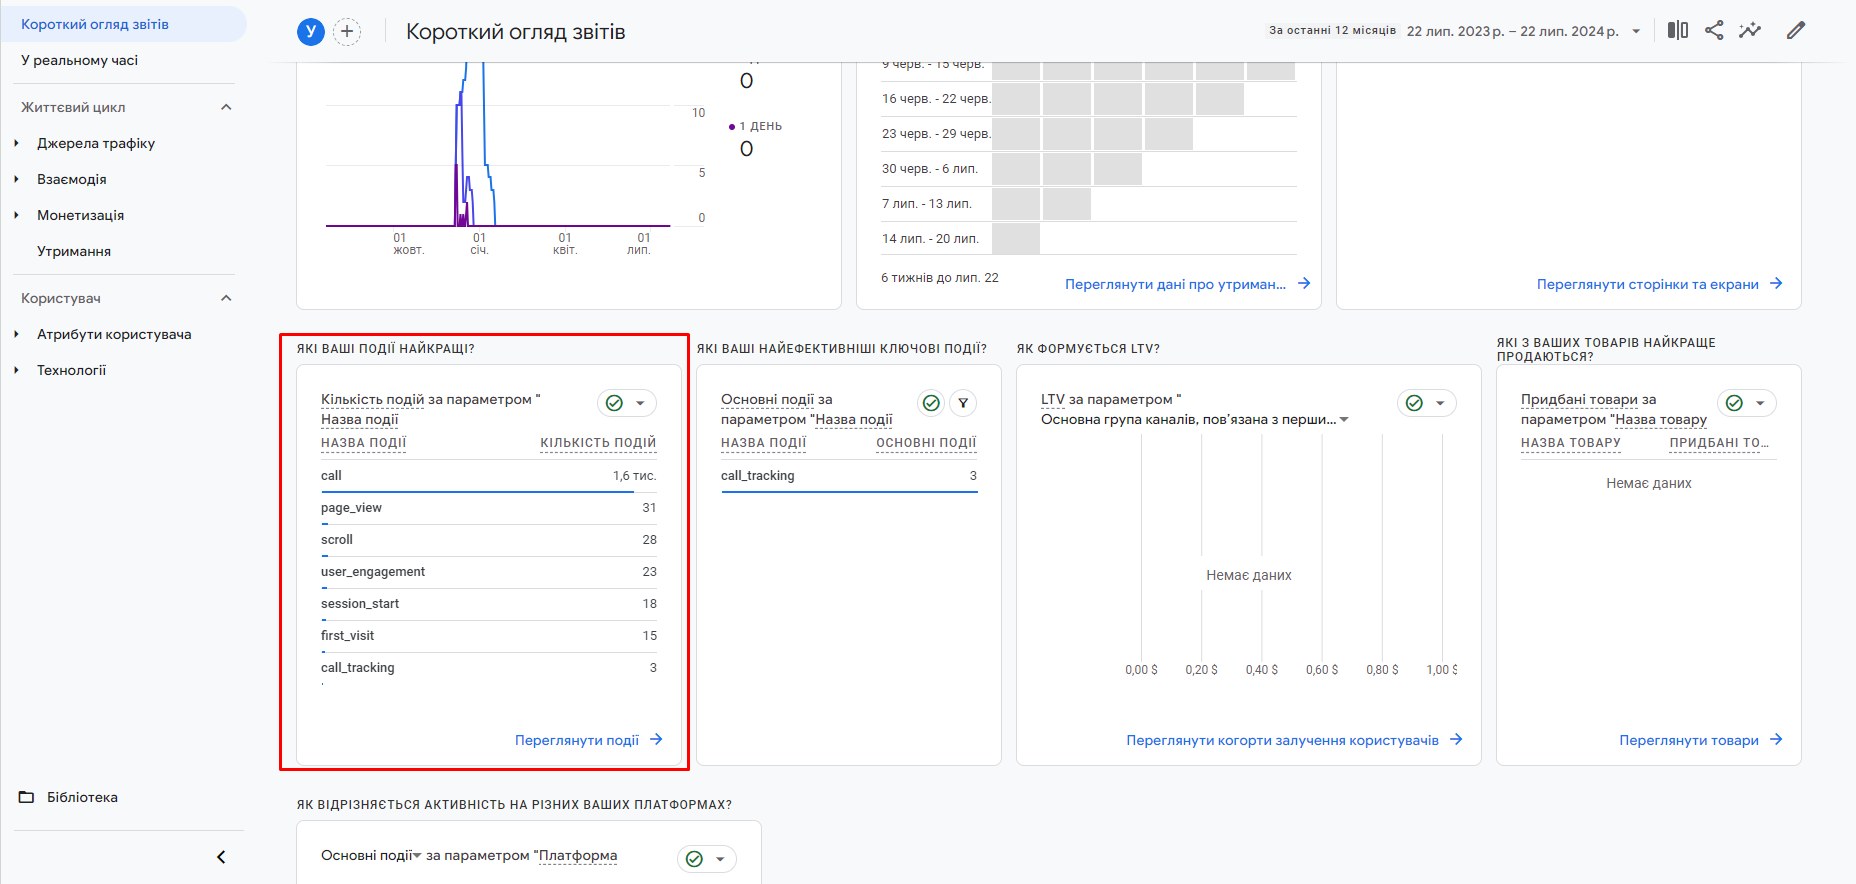The image size is (1856, 884).
Task: Collapse the Життєвий цикл section
Action: click(226, 107)
